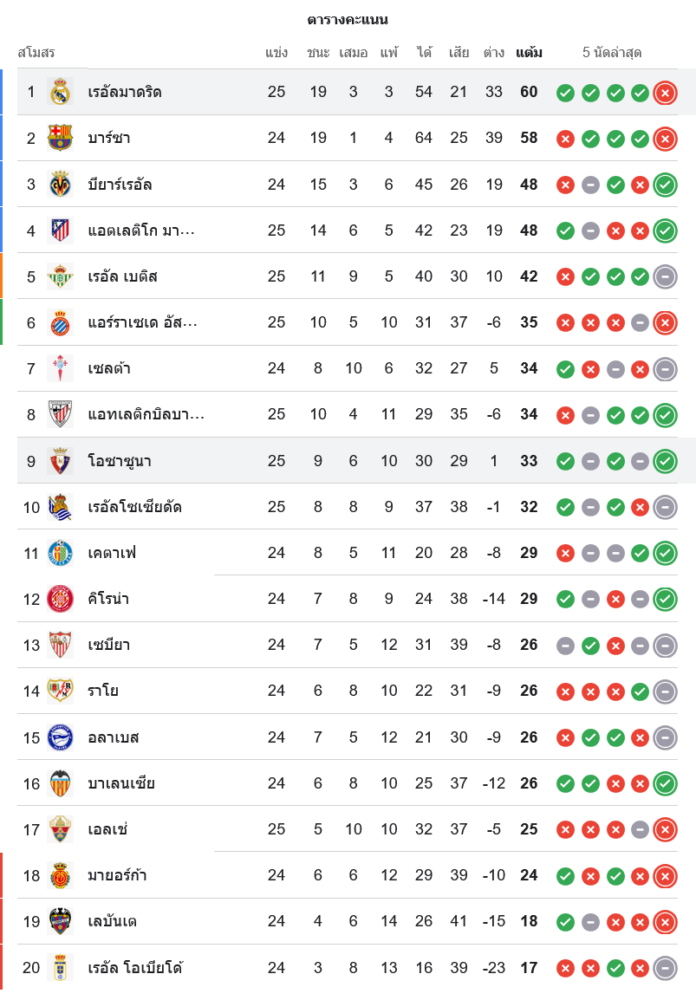Click the Barcelona club crest
696x1000 pixels.
60,138
